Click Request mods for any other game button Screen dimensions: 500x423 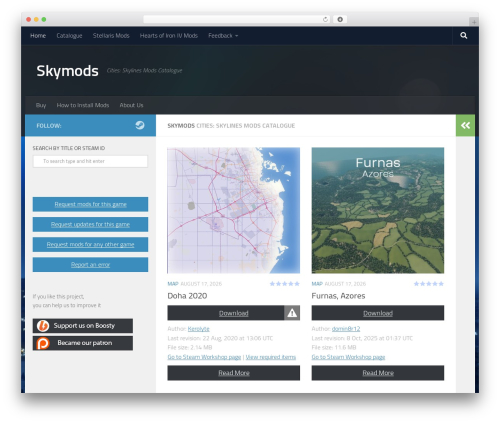pyautogui.click(x=90, y=244)
